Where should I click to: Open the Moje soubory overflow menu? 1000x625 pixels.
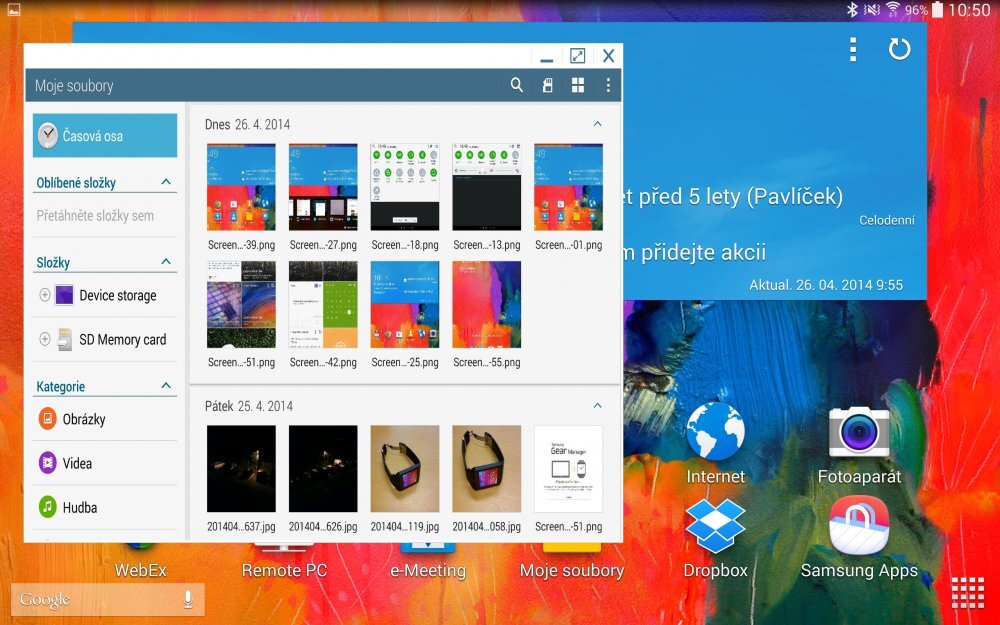(609, 85)
